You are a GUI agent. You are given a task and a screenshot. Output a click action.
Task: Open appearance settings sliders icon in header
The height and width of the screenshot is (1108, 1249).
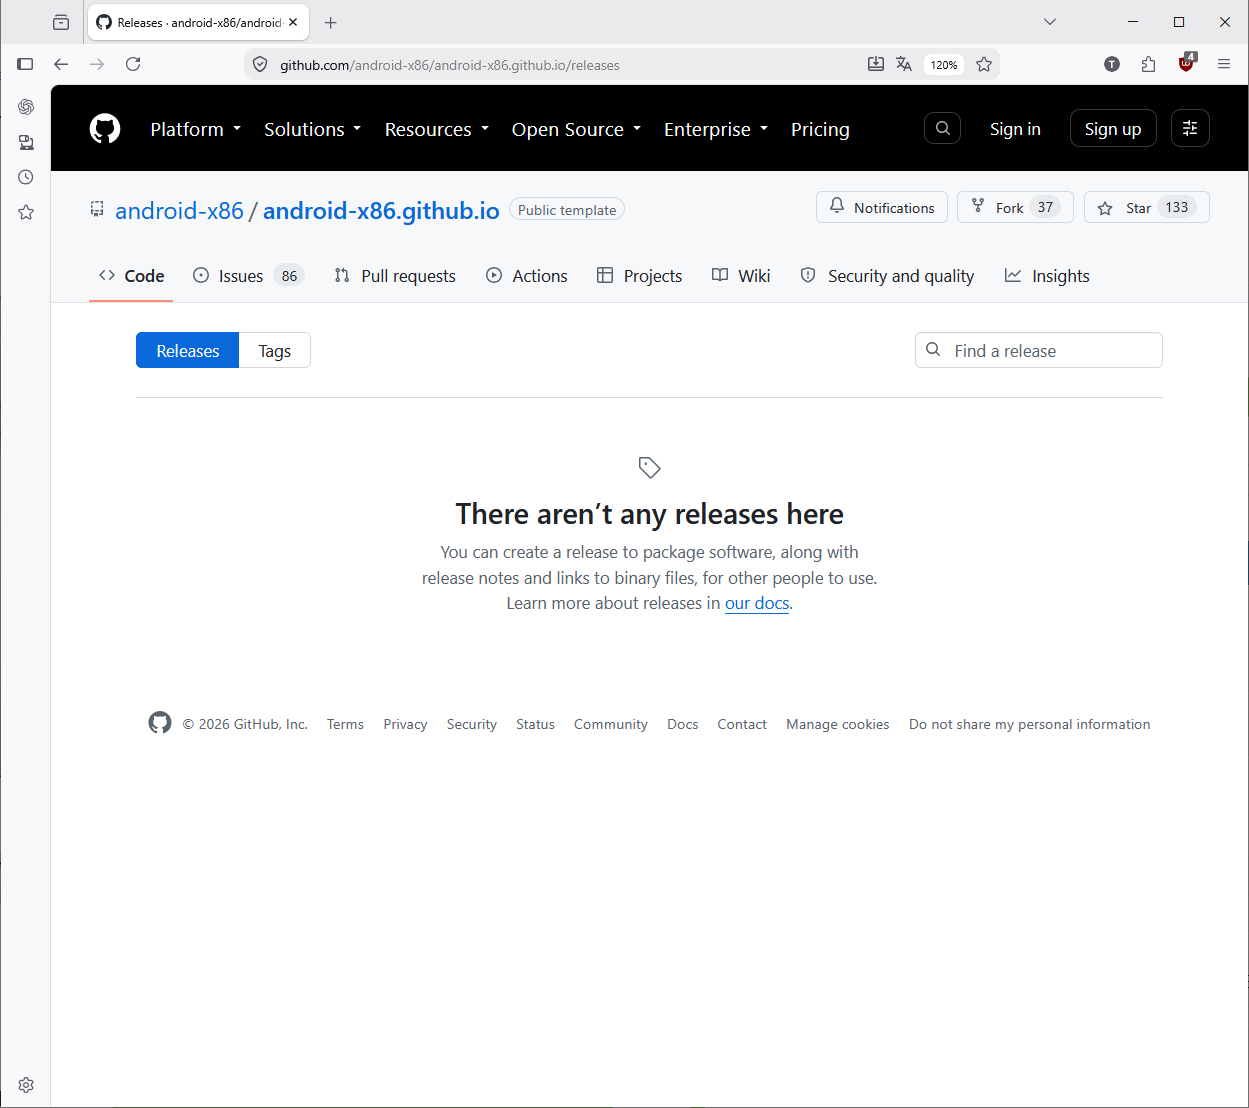point(1190,128)
